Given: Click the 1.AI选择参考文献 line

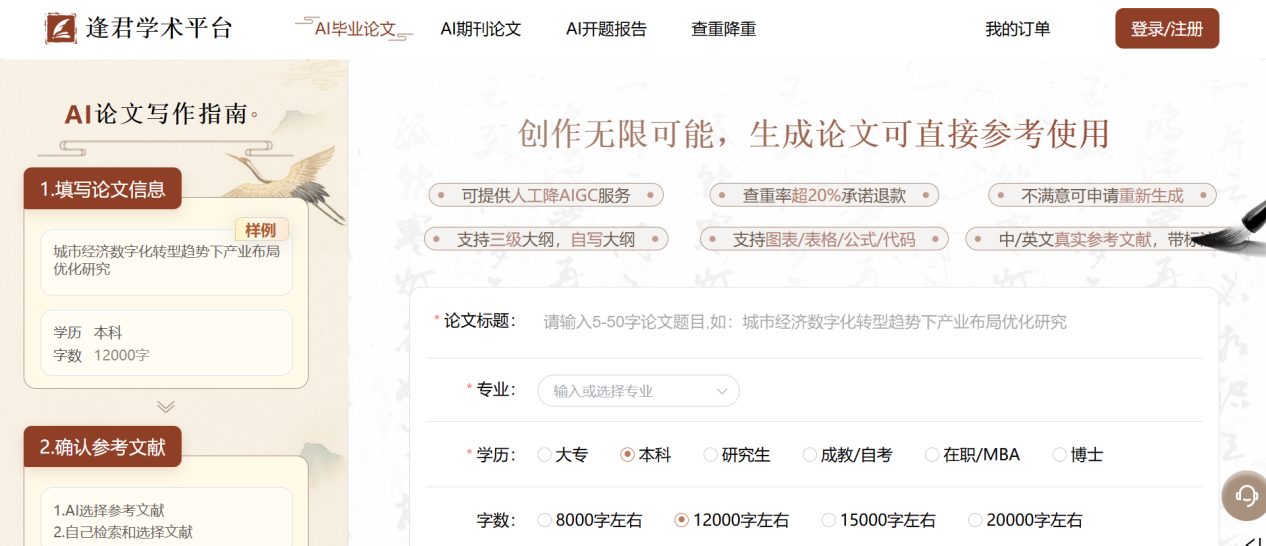Looking at the screenshot, I should click(x=109, y=510).
